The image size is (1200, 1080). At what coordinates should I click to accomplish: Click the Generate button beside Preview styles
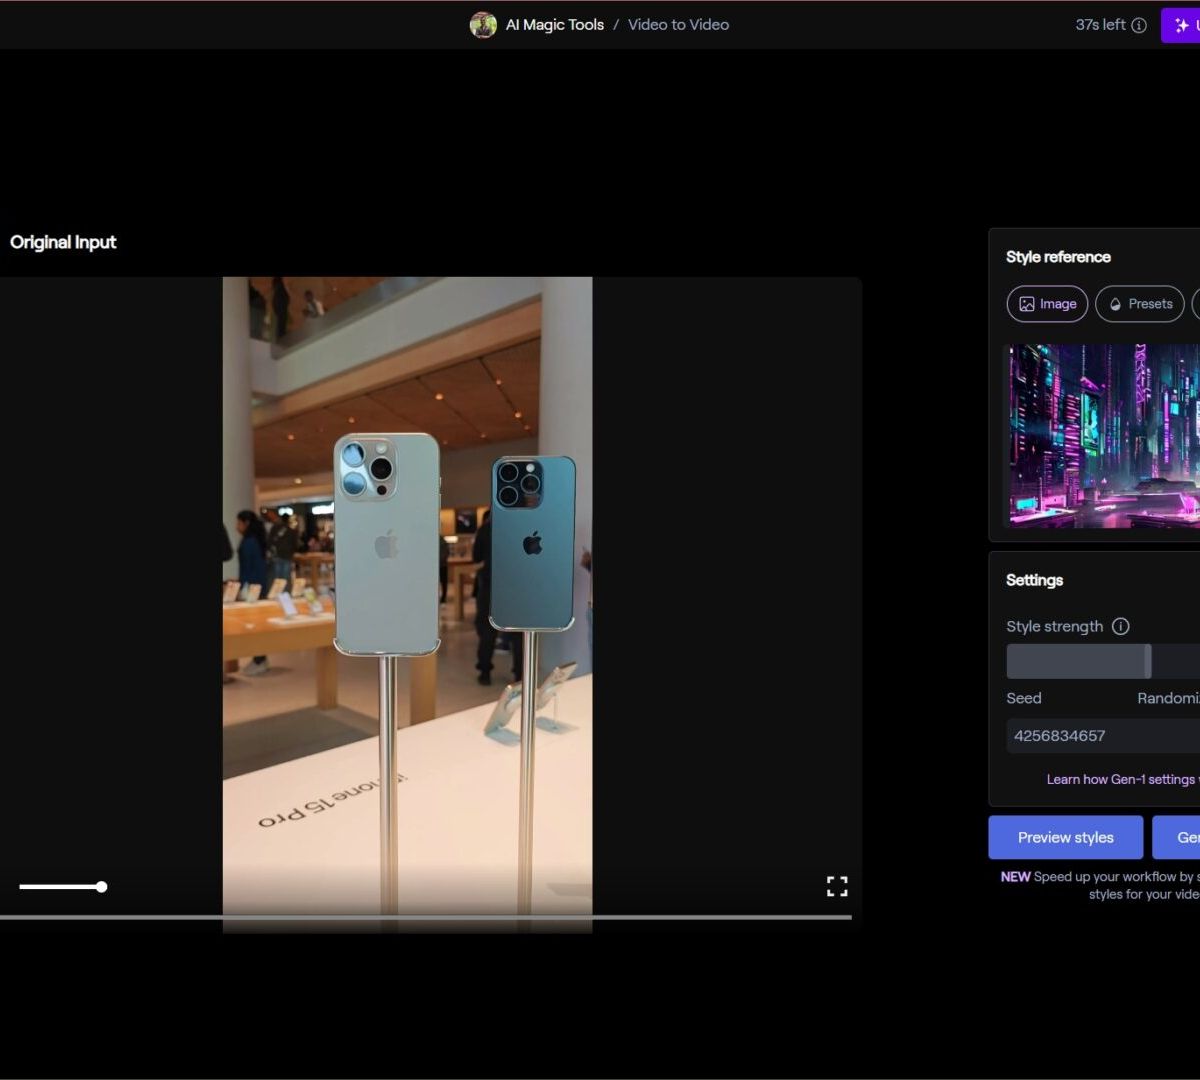[x=1177, y=837]
